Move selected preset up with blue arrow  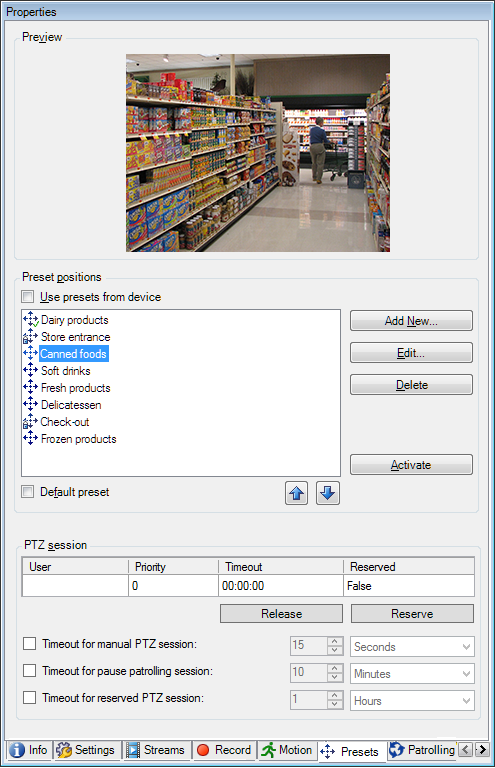coord(296,493)
